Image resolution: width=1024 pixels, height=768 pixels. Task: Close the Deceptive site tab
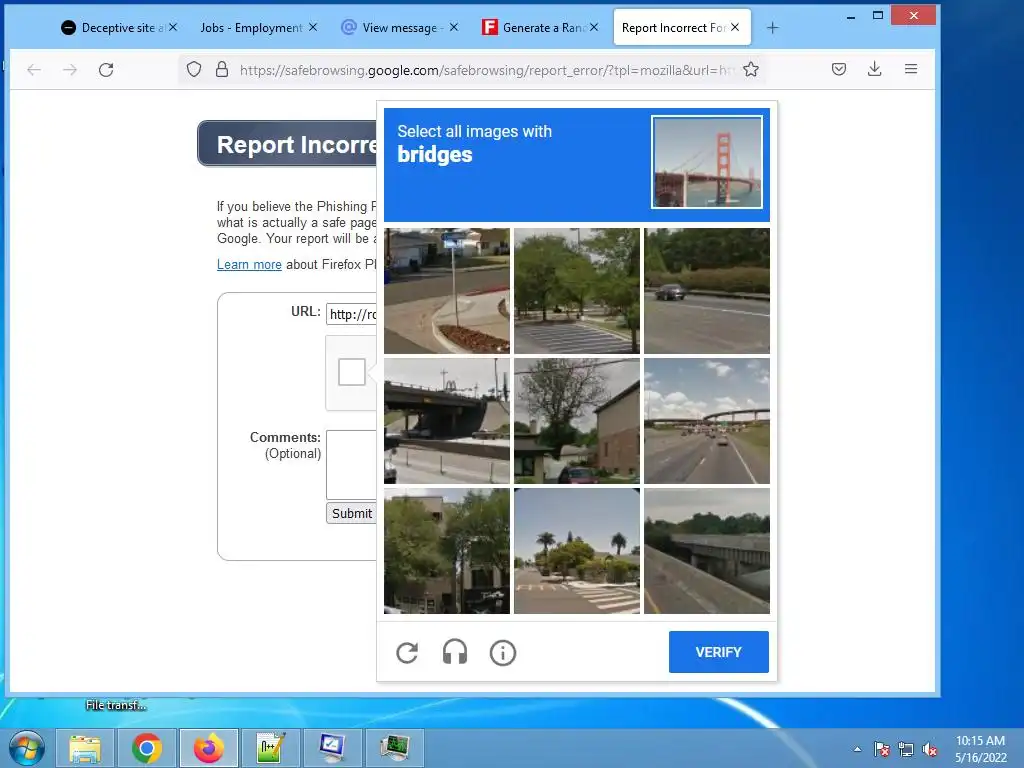coord(173,27)
